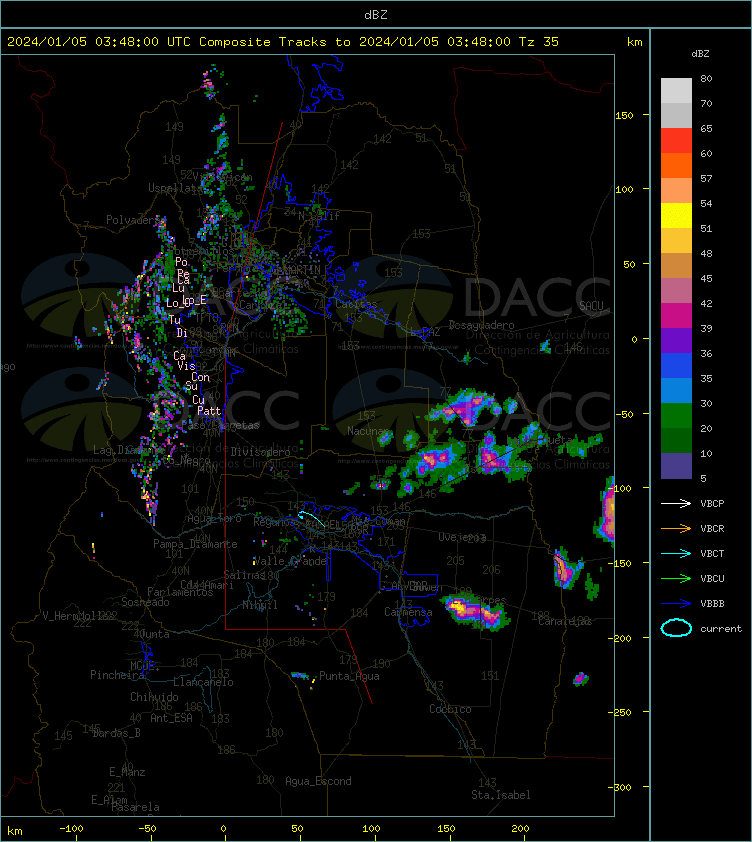The height and width of the screenshot is (842, 752).
Task: Click the 'Canalejas' place label on map
Action: [564, 622]
